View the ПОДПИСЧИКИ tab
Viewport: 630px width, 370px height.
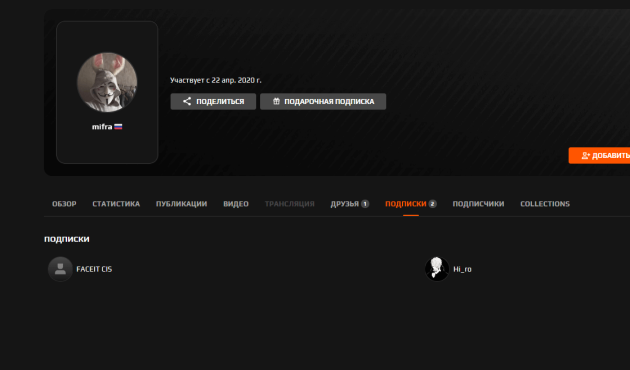click(x=479, y=204)
